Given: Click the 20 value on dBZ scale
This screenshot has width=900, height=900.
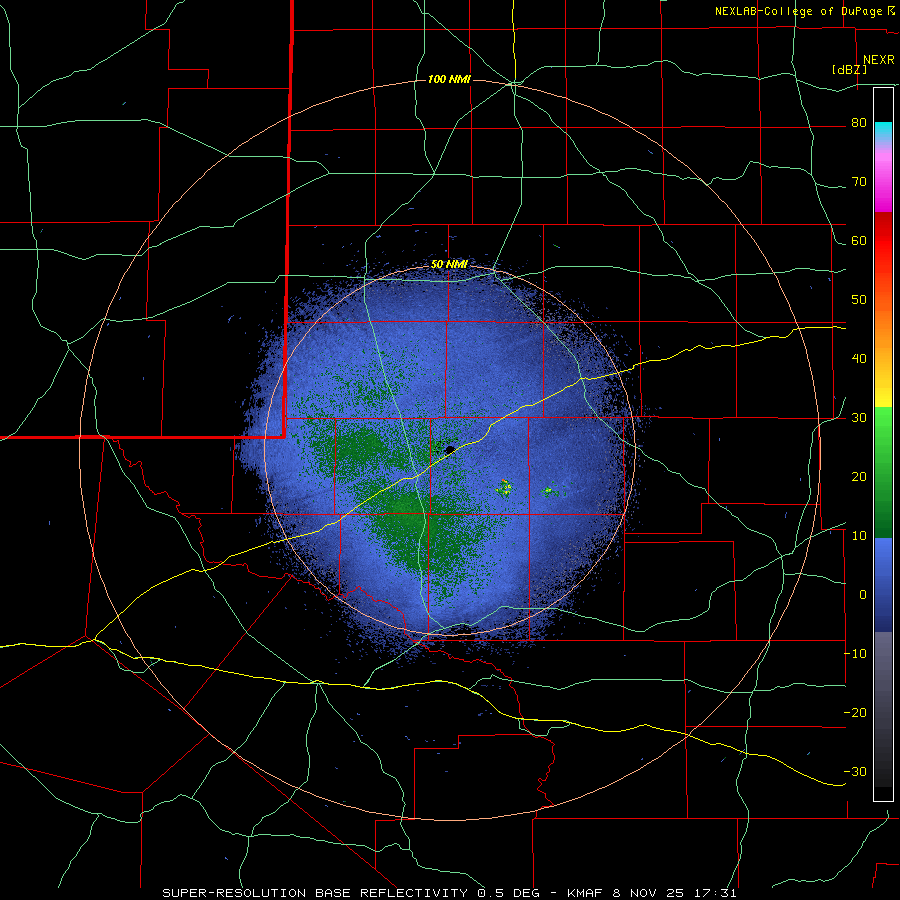Looking at the screenshot, I should (x=859, y=477).
